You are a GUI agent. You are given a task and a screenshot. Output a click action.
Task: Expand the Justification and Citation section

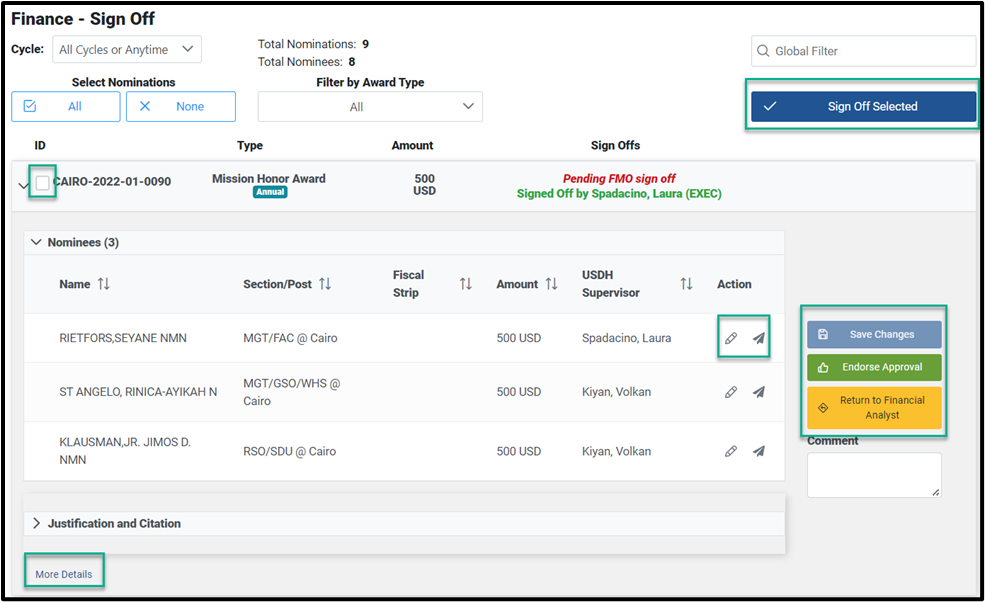pyautogui.click(x=36, y=523)
